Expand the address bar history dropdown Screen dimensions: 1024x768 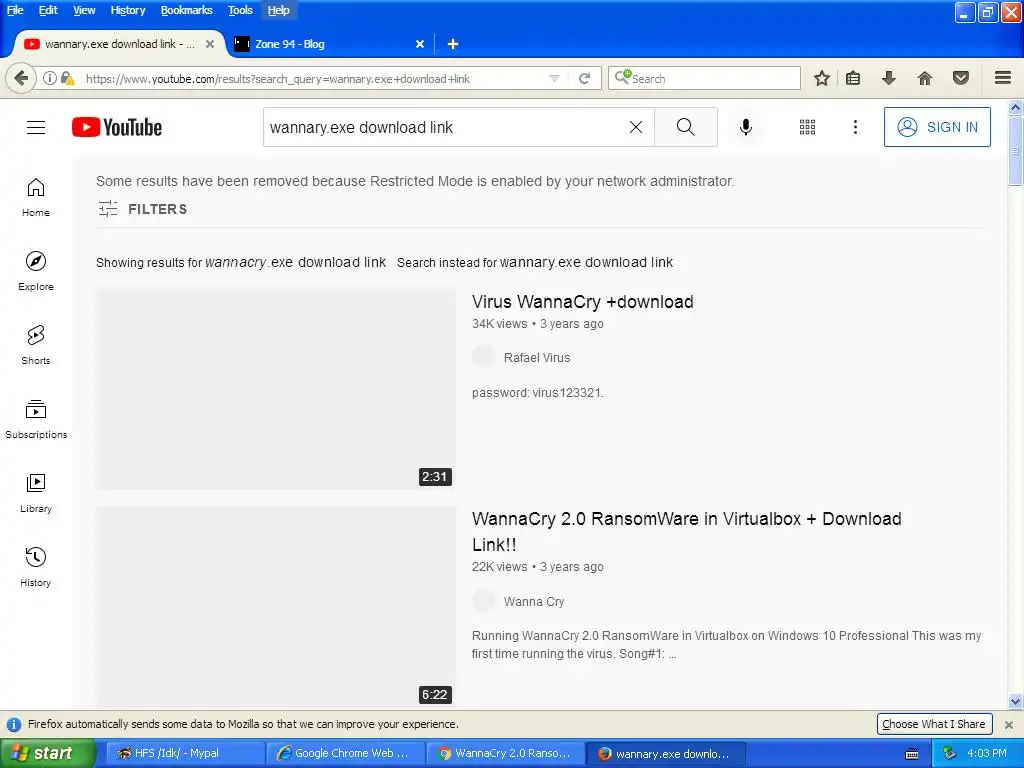[554, 78]
